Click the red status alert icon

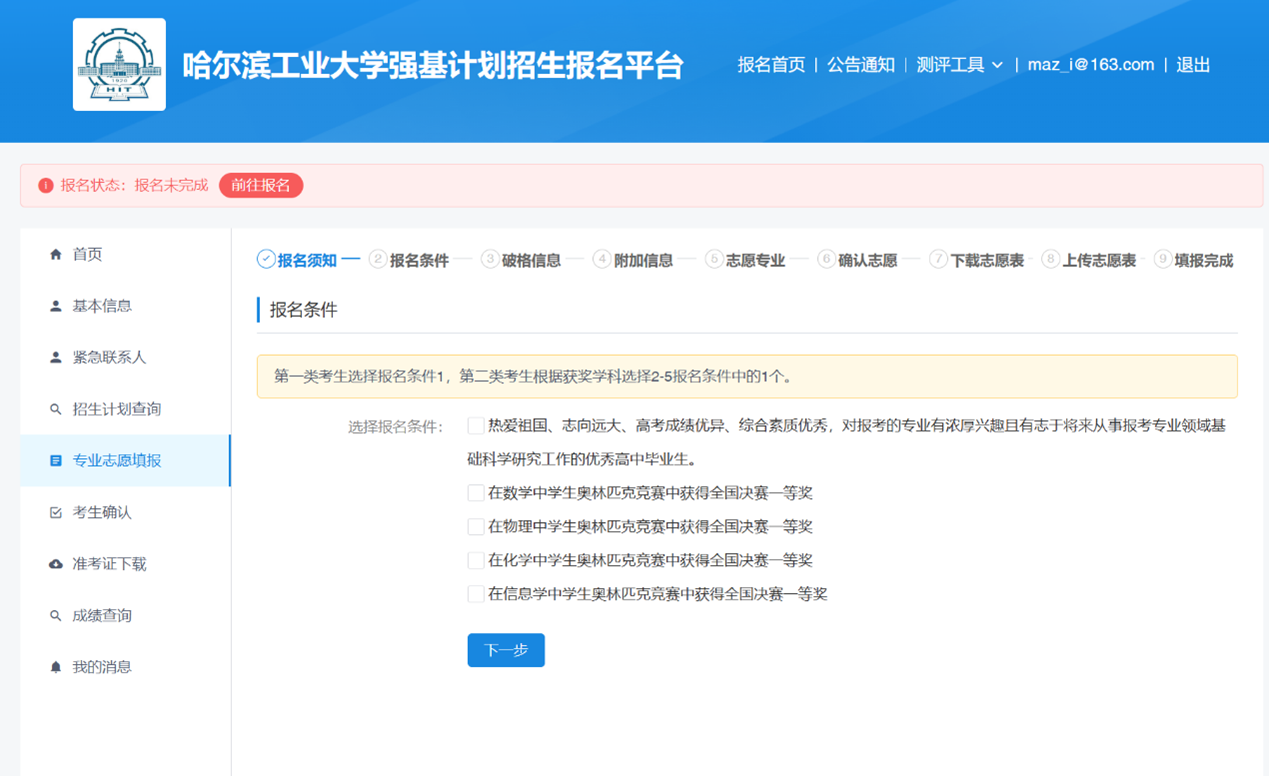point(45,186)
